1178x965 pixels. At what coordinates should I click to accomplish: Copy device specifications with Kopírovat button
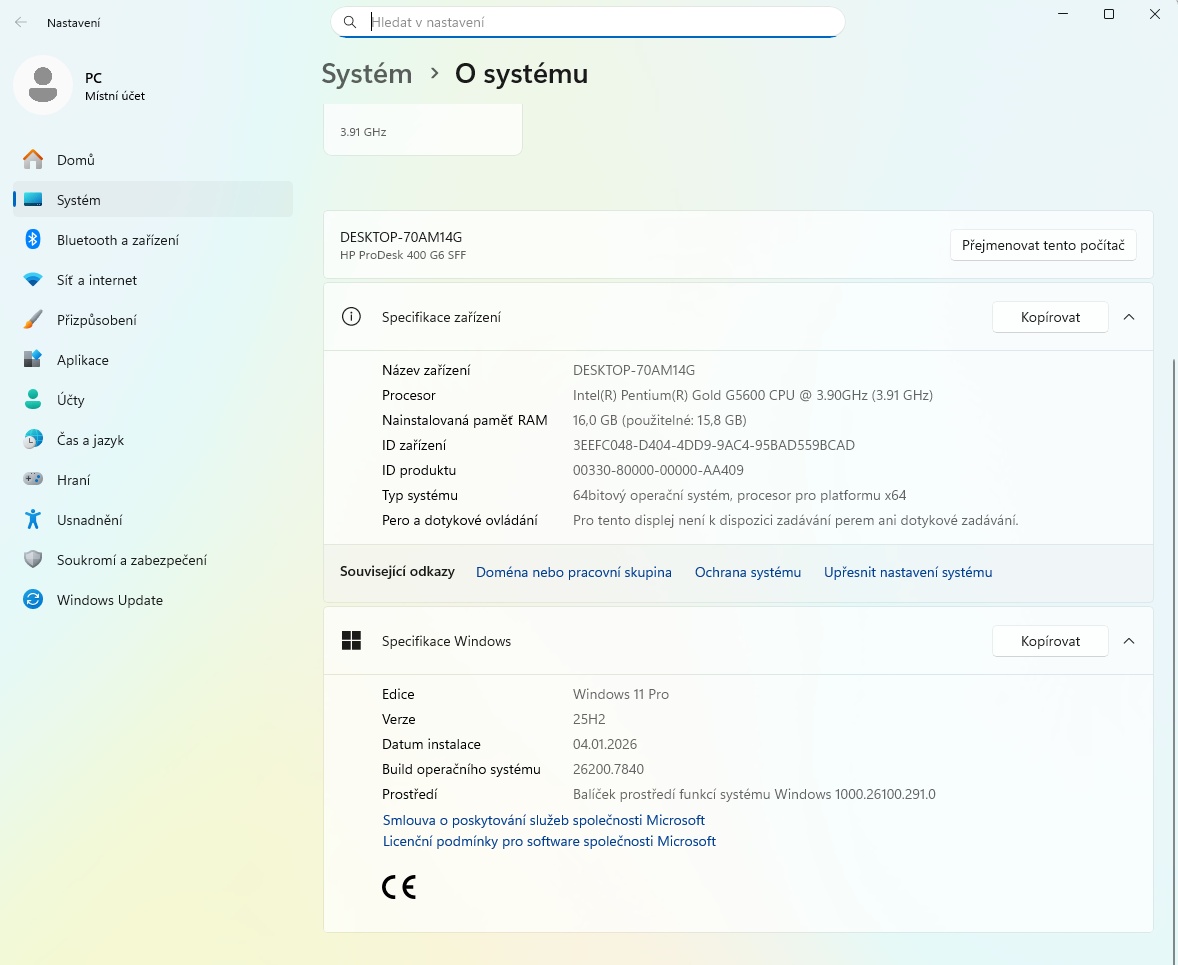[x=1050, y=317]
